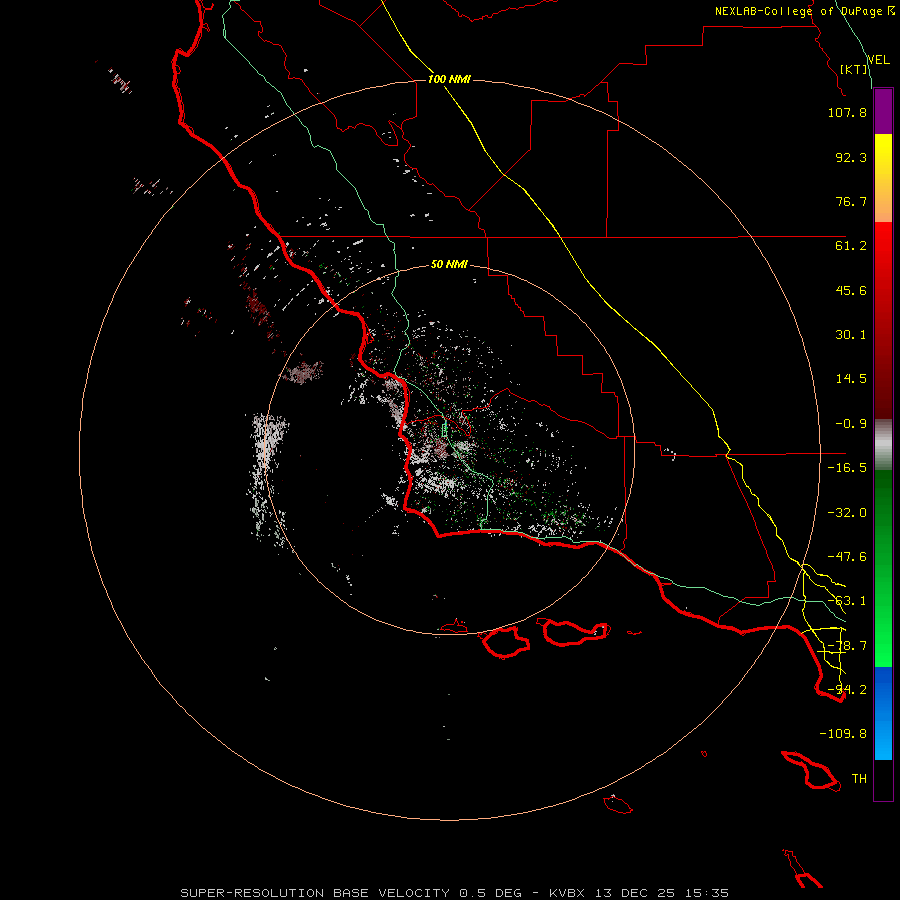Select the -16.5 velocity scale value
This screenshot has width=900, height=900.
point(847,468)
